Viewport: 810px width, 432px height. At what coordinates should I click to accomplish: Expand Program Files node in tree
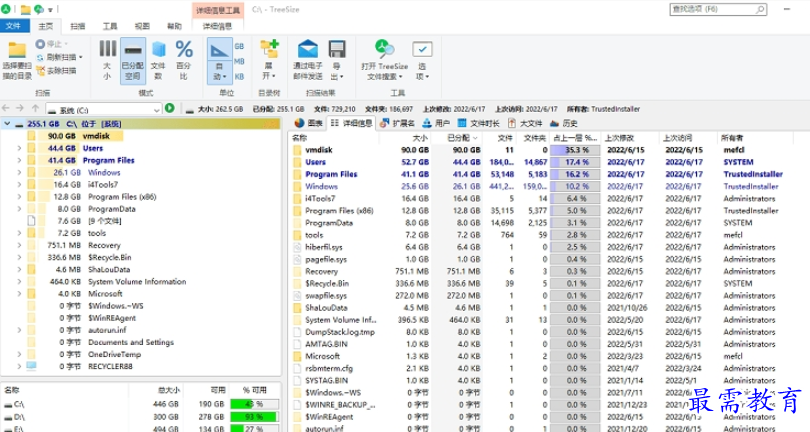19,160
